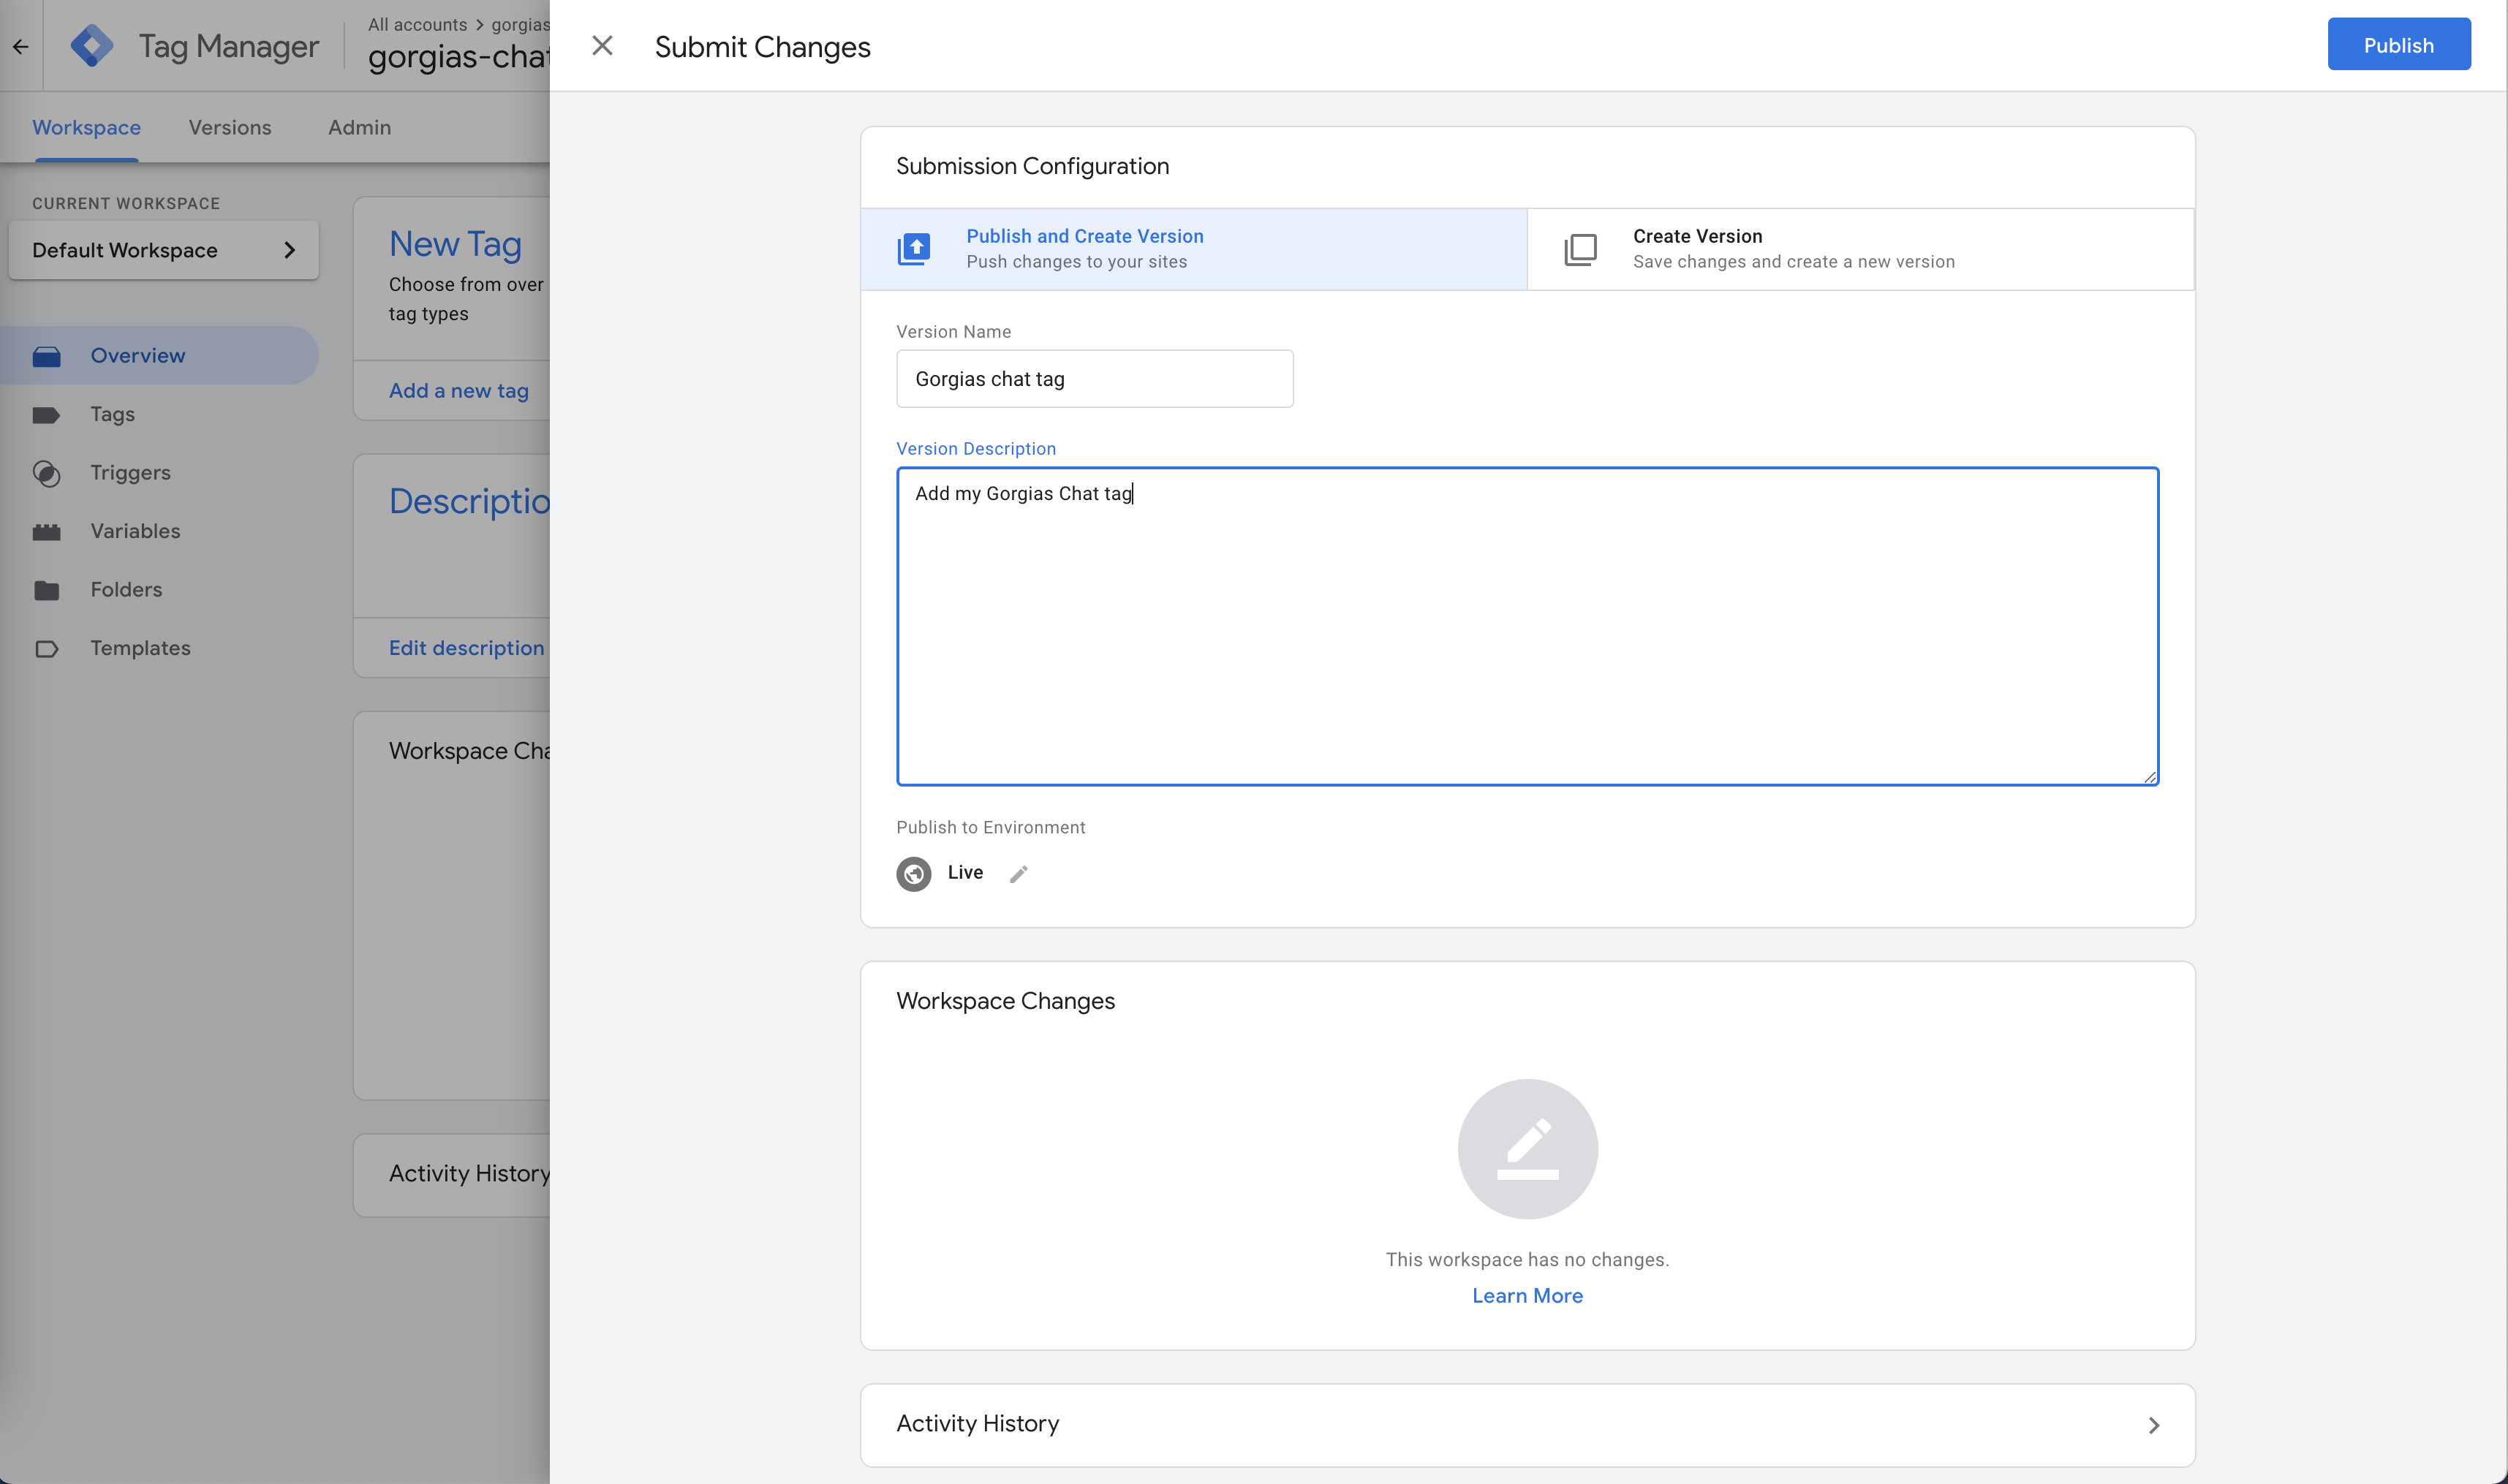Image resolution: width=2508 pixels, height=1484 pixels.
Task: Click the Live environment globe icon
Action: click(913, 874)
